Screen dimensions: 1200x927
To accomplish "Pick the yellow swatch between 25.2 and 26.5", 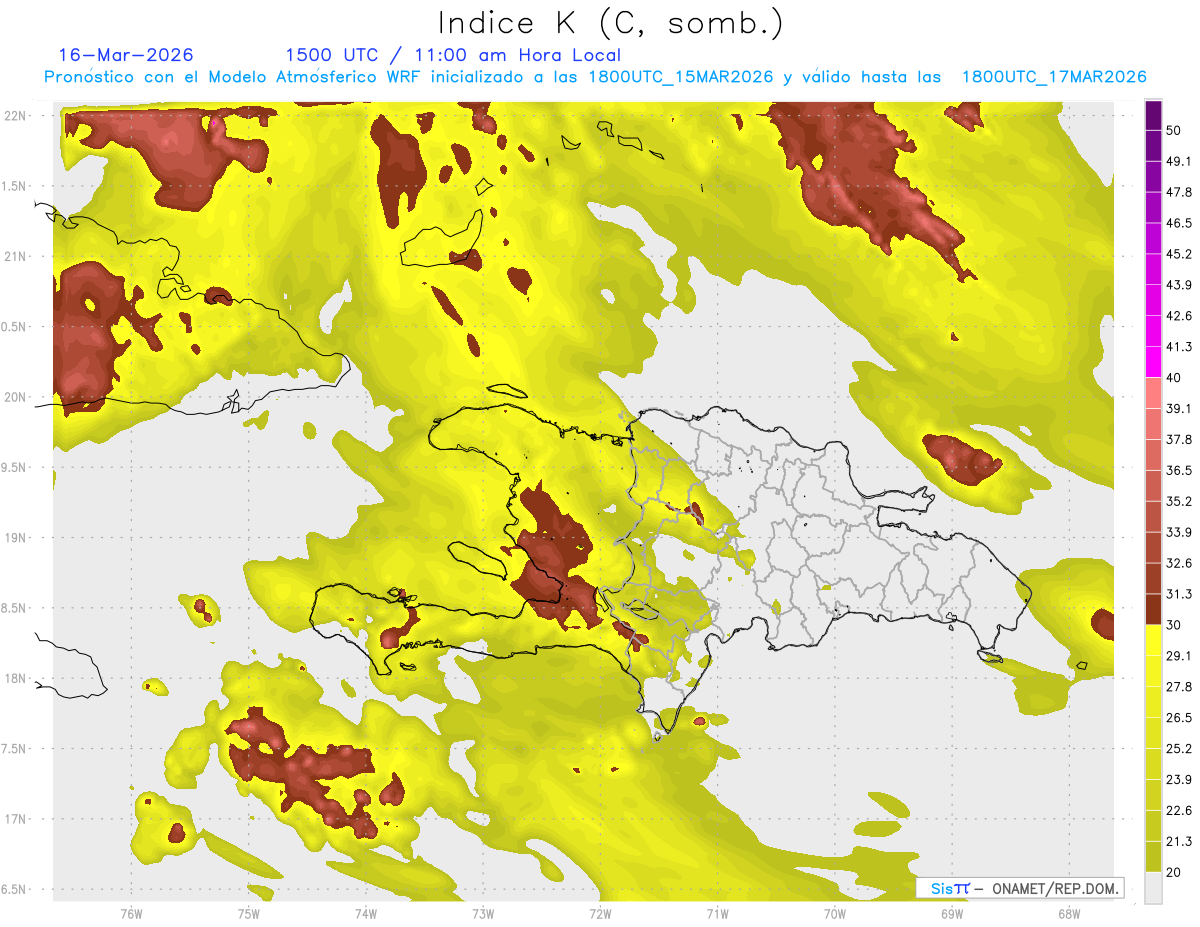I will (1153, 734).
